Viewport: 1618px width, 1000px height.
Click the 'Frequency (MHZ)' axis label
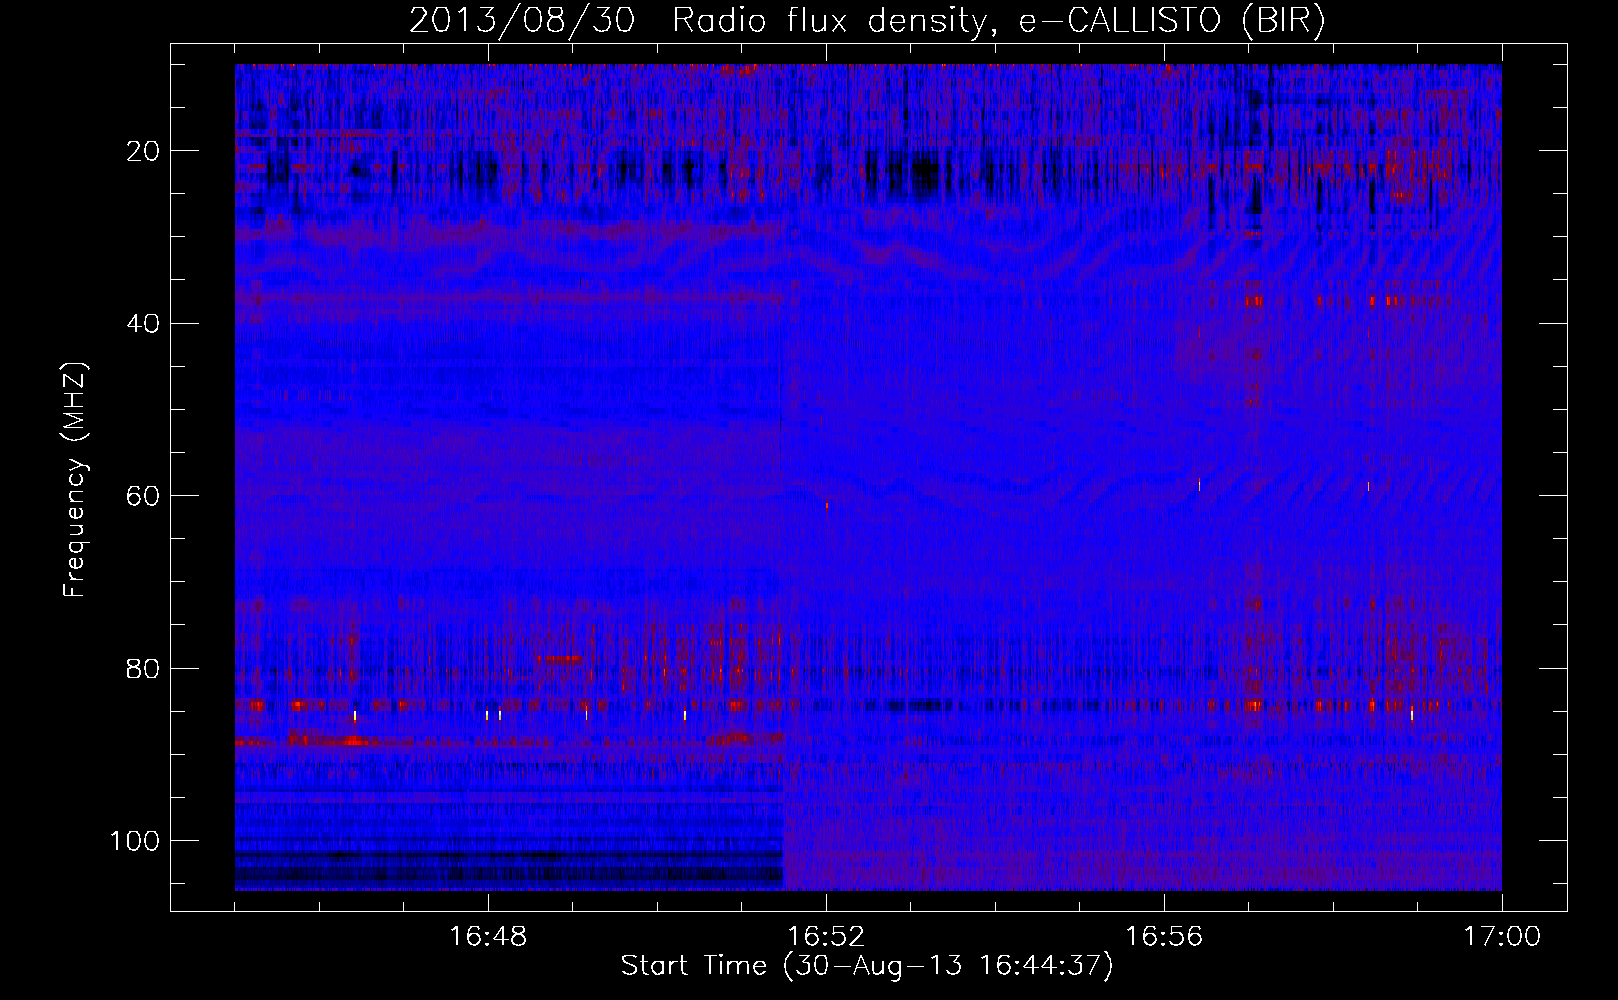pos(76,479)
